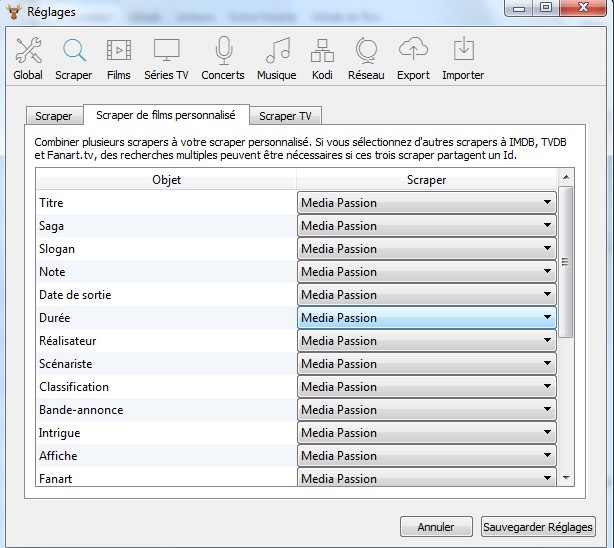Click the table's vertical scrollbar handle

(x=566, y=260)
